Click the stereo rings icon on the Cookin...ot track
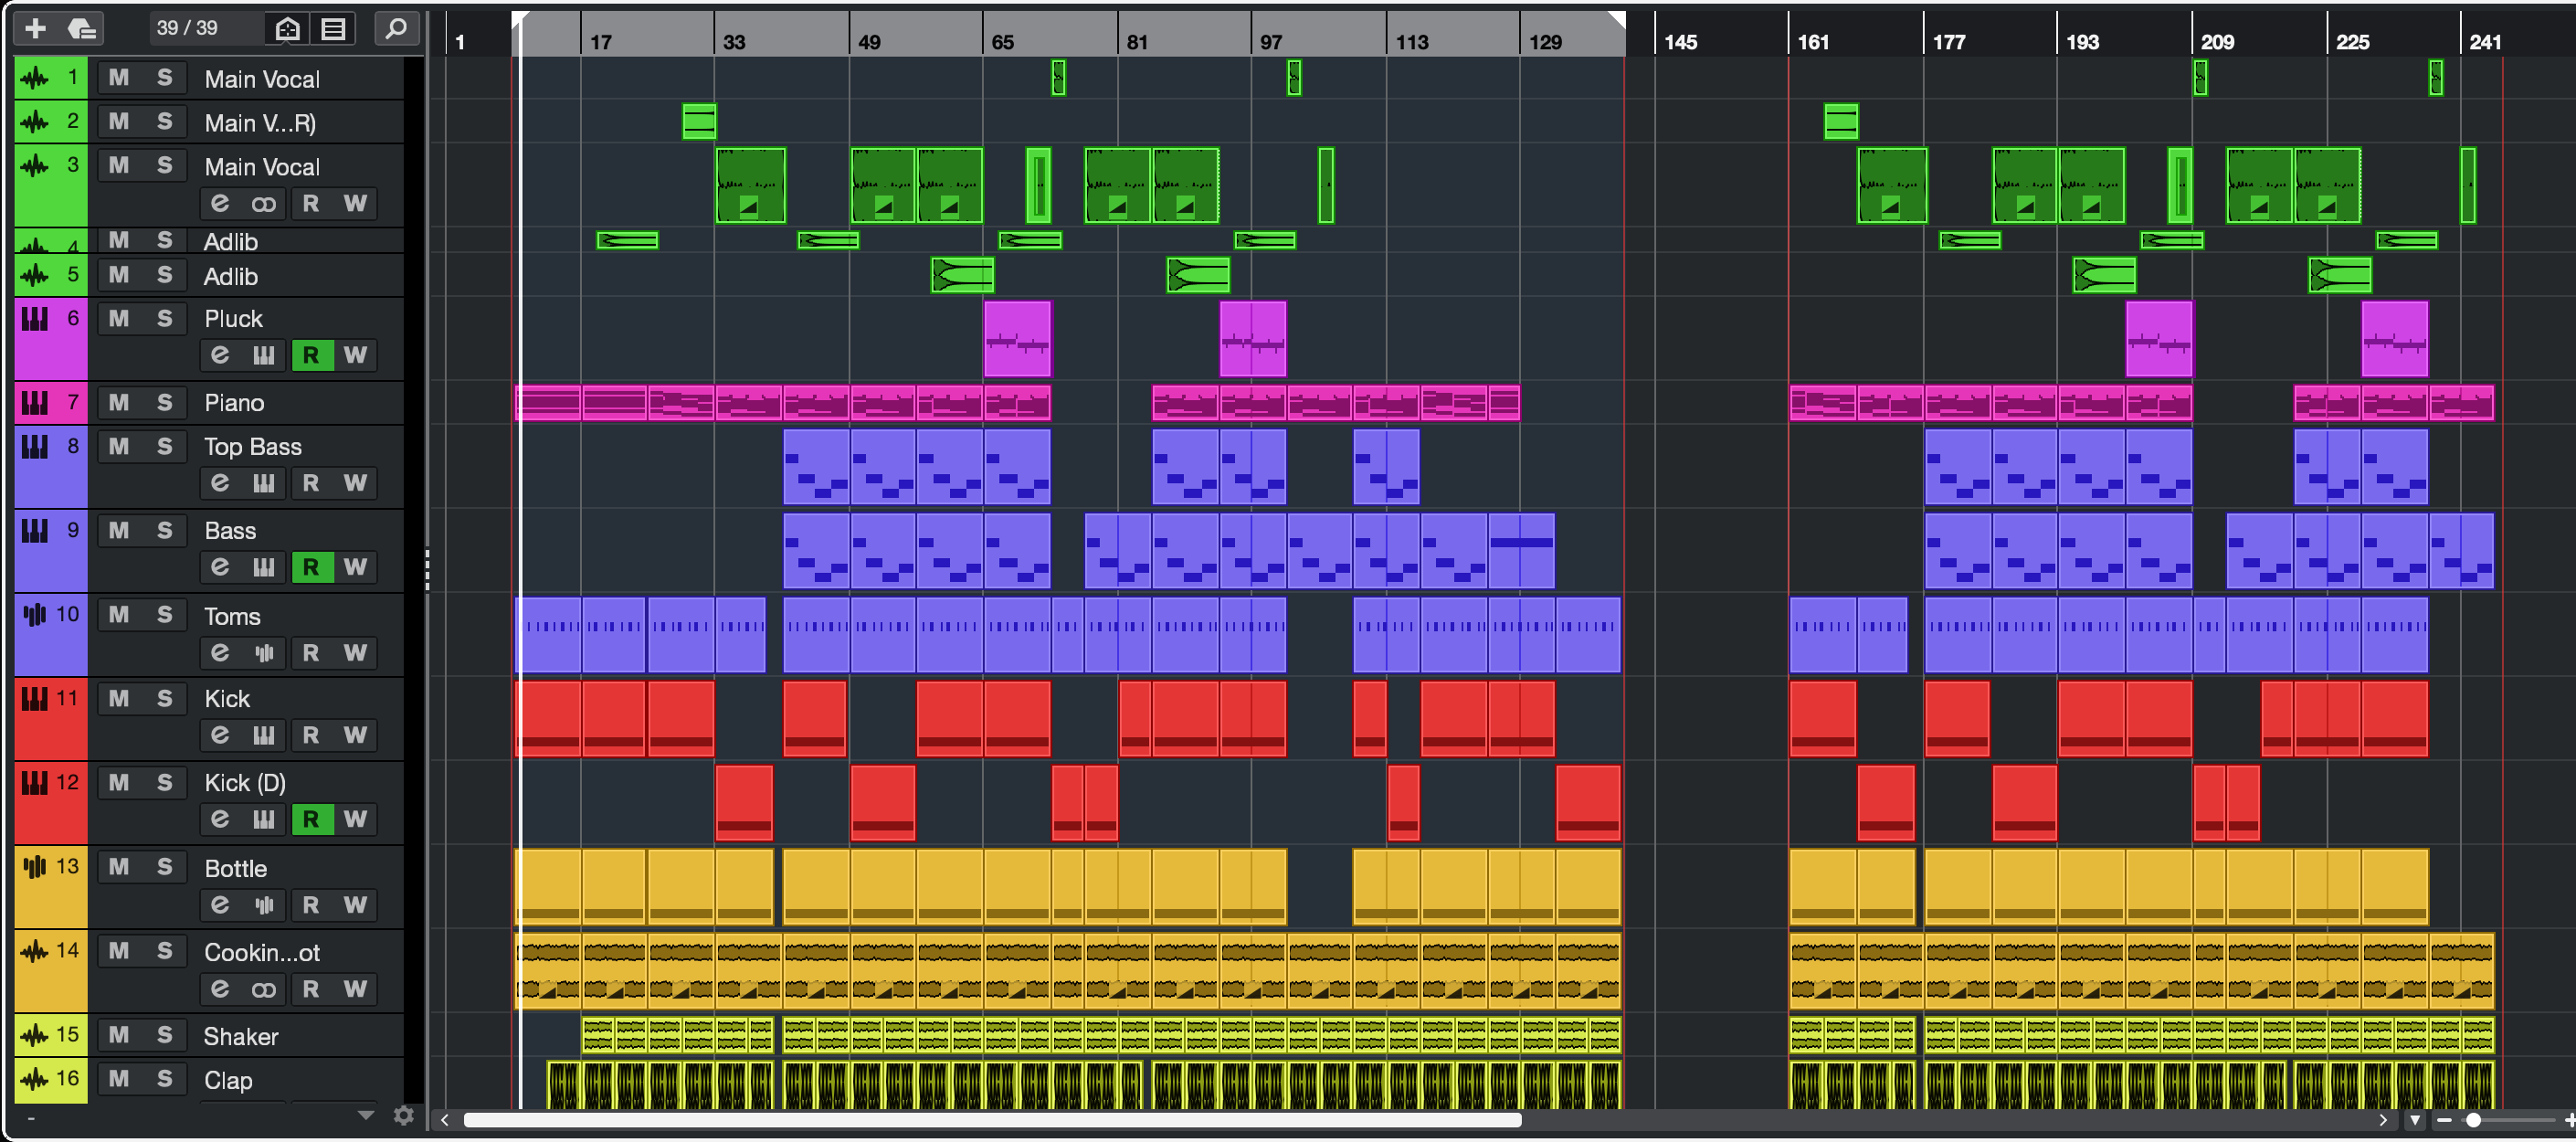The width and height of the screenshot is (2576, 1142). click(264, 989)
